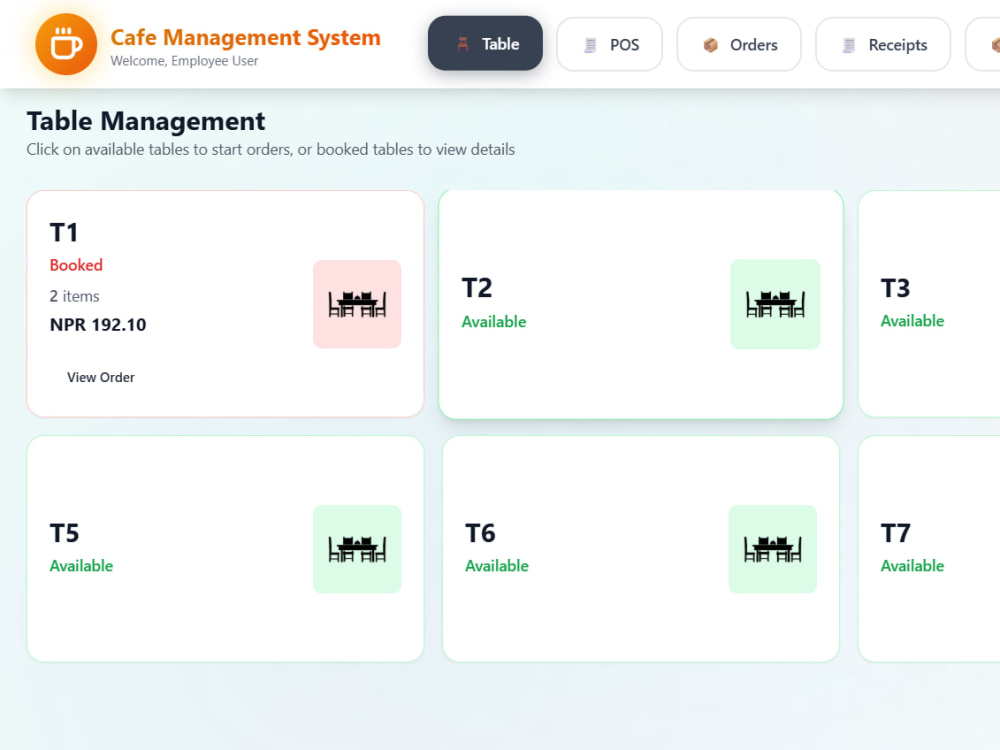Click the chair icon in Table tab
The height and width of the screenshot is (750, 1000).
(x=463, y=44)
